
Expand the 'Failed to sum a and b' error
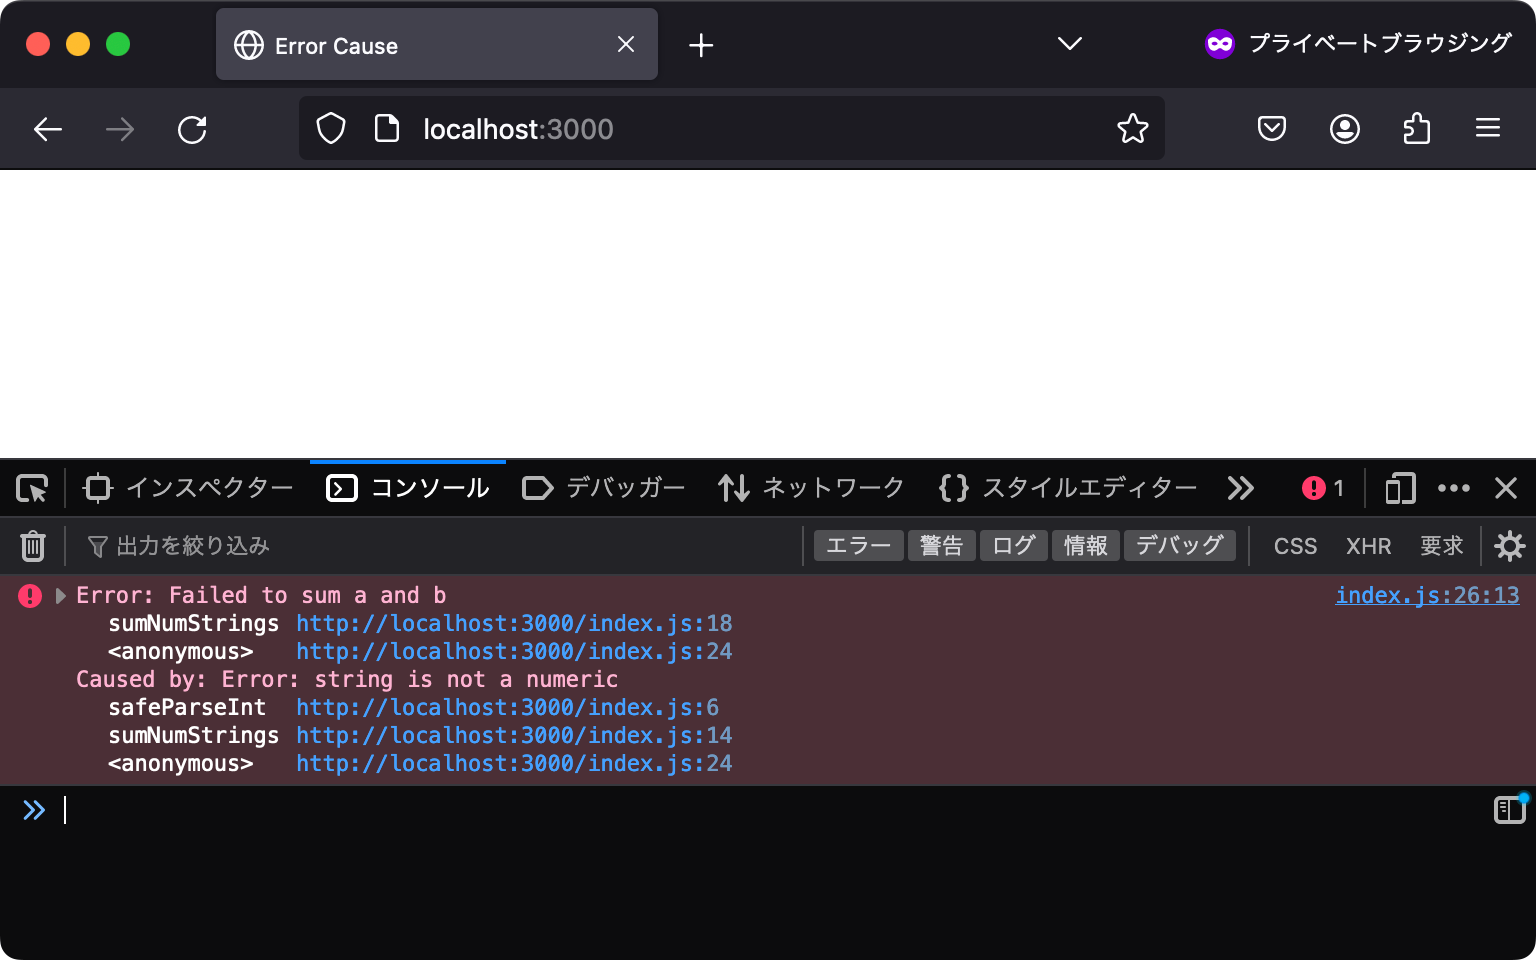(60, 595)
